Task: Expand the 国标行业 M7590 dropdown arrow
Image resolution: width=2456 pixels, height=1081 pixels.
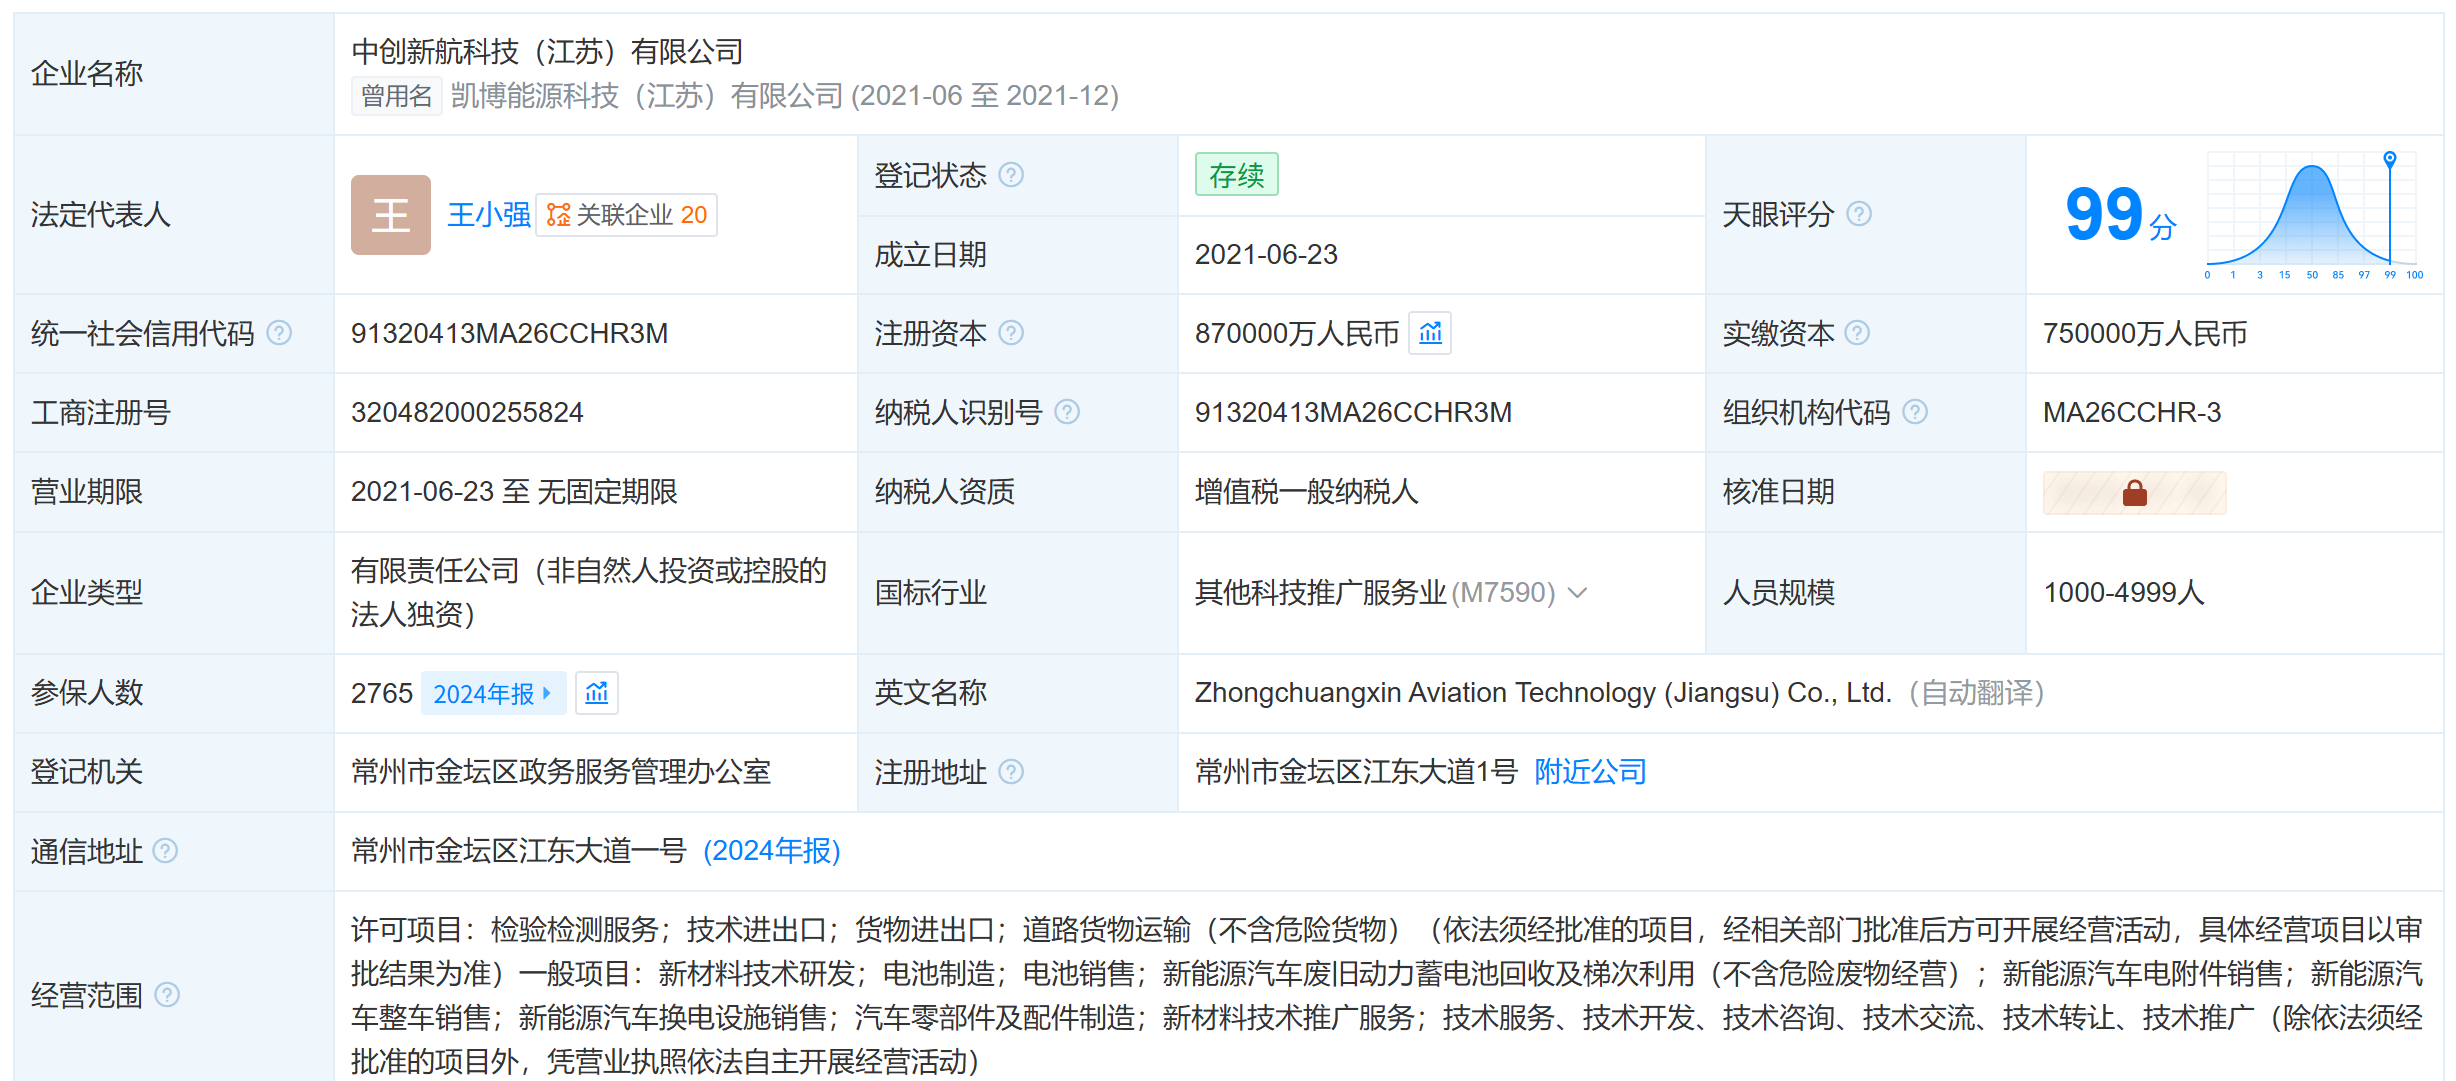Action: click(1578, 593)
